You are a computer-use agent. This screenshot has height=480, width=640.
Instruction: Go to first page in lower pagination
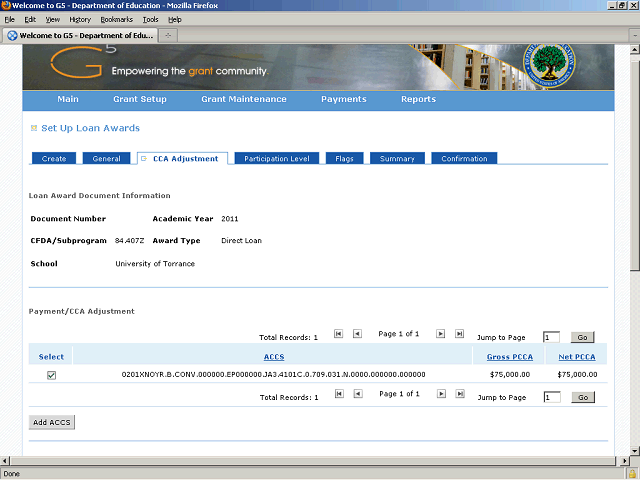[x=339, y=394]
